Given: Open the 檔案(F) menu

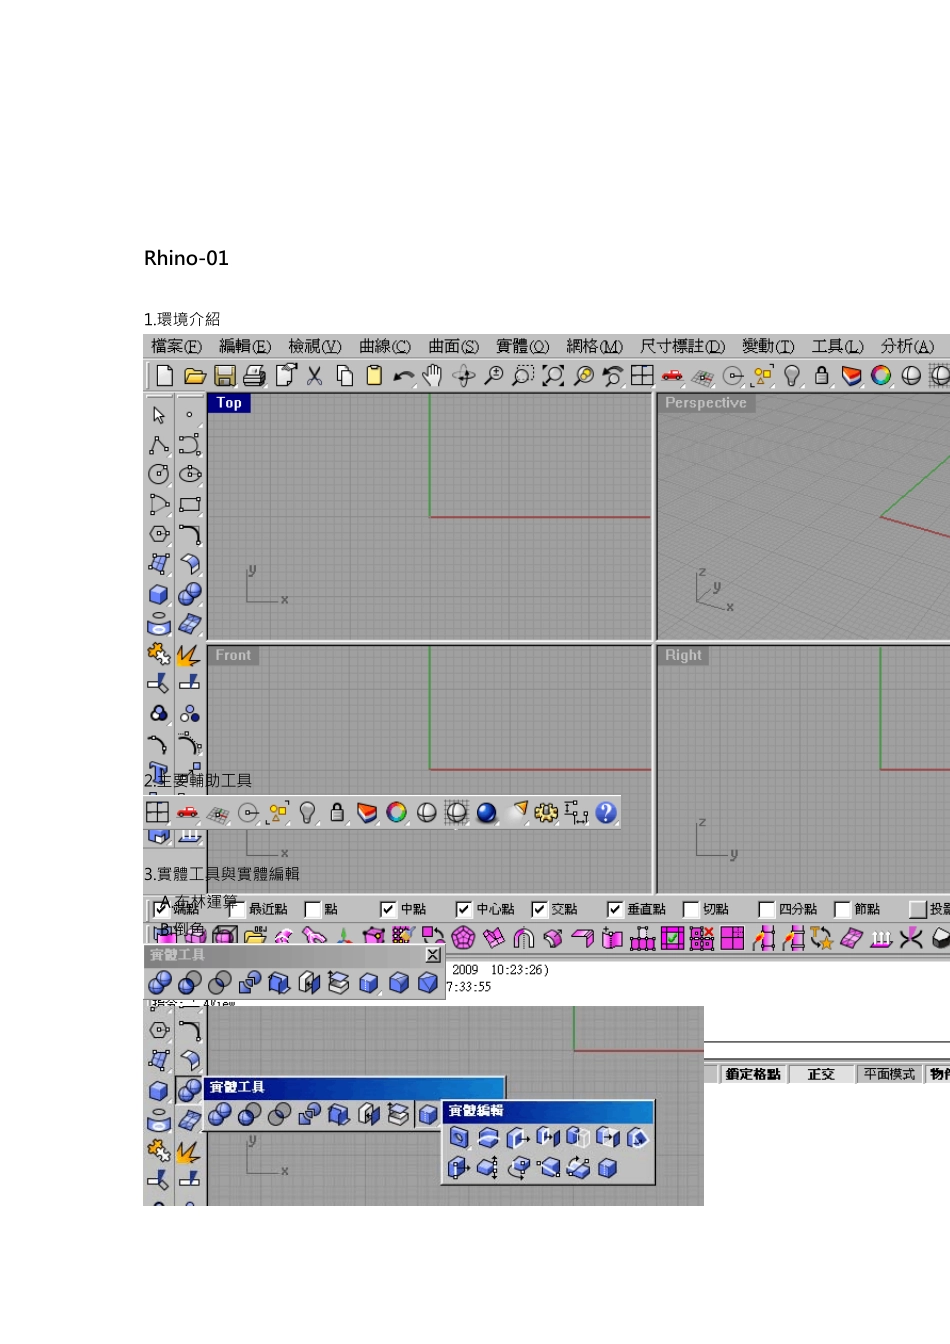Looking at the screenshot, I should (176, 346).
